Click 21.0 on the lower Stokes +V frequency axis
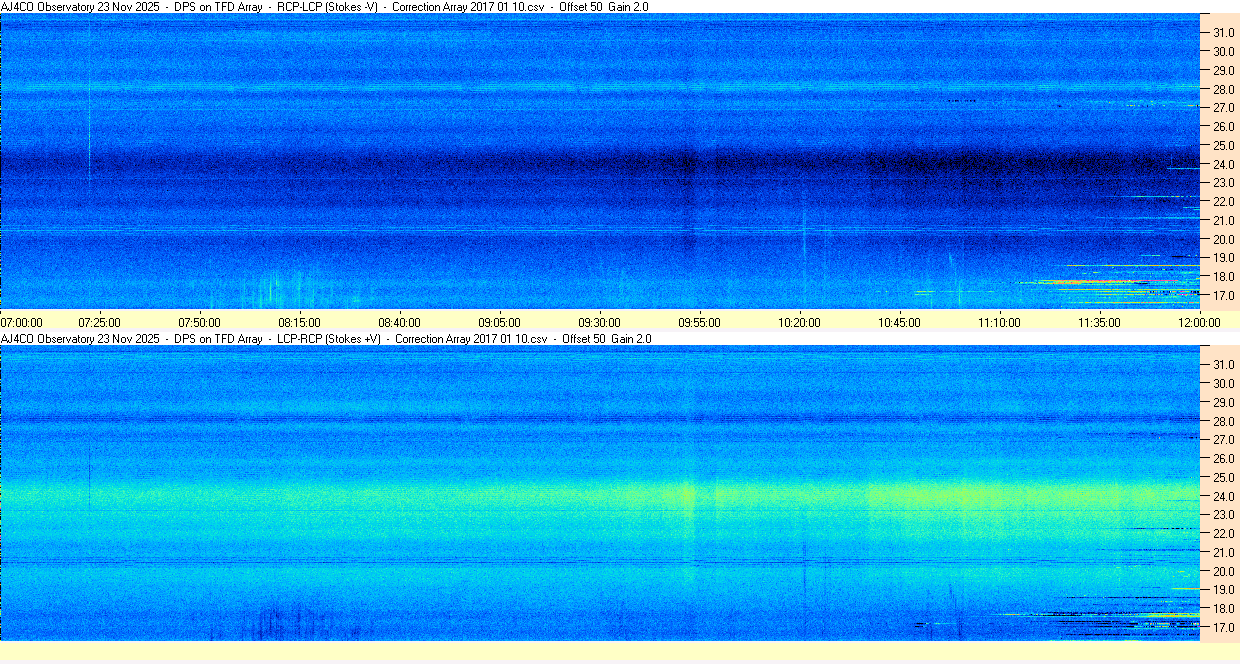 pos(1224,552)
